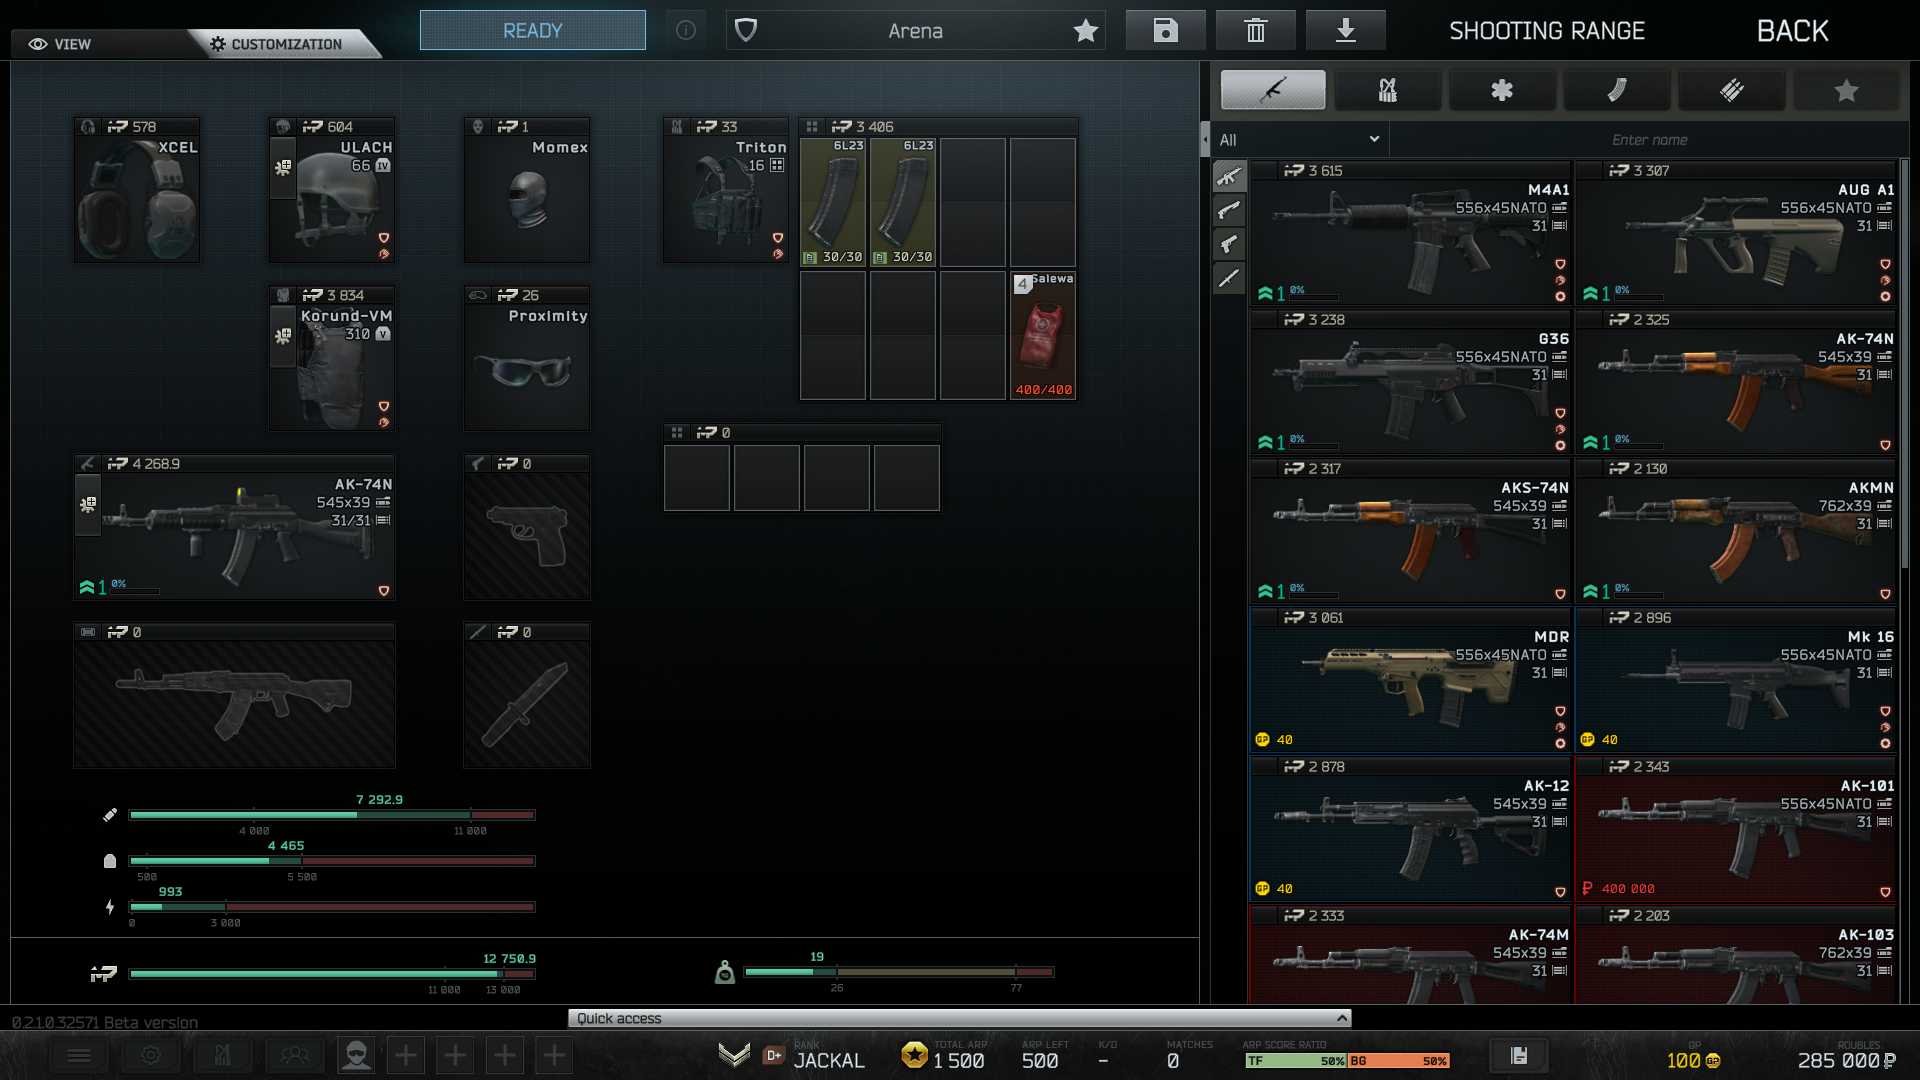Select the magazine category tab

(x=1617, y=90)
